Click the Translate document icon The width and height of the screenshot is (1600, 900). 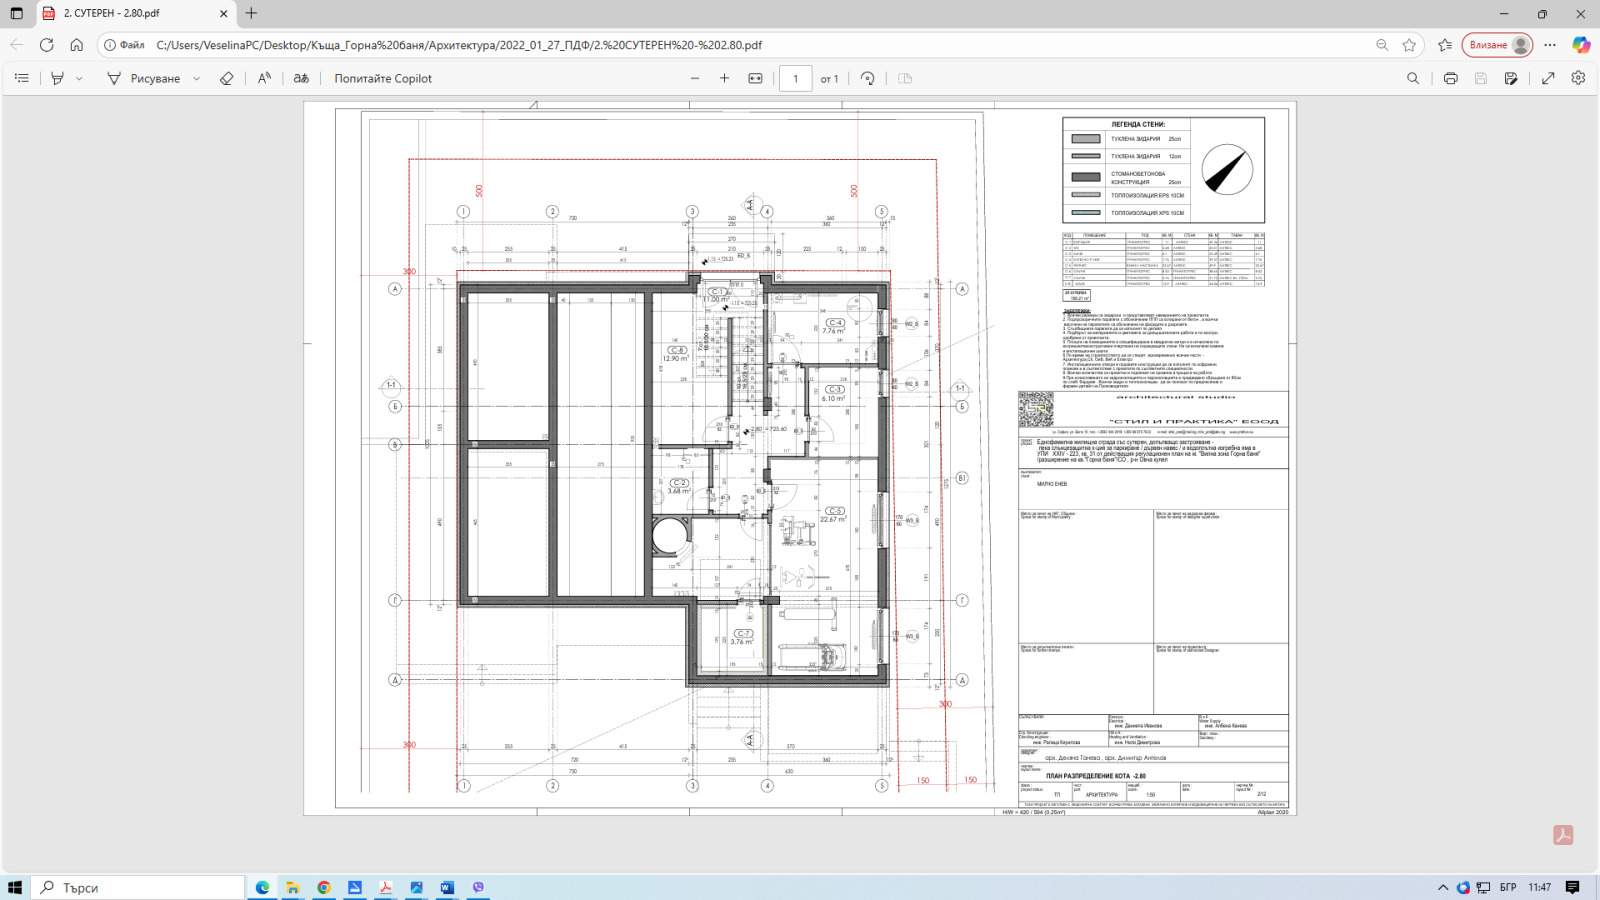pos(301,78)
